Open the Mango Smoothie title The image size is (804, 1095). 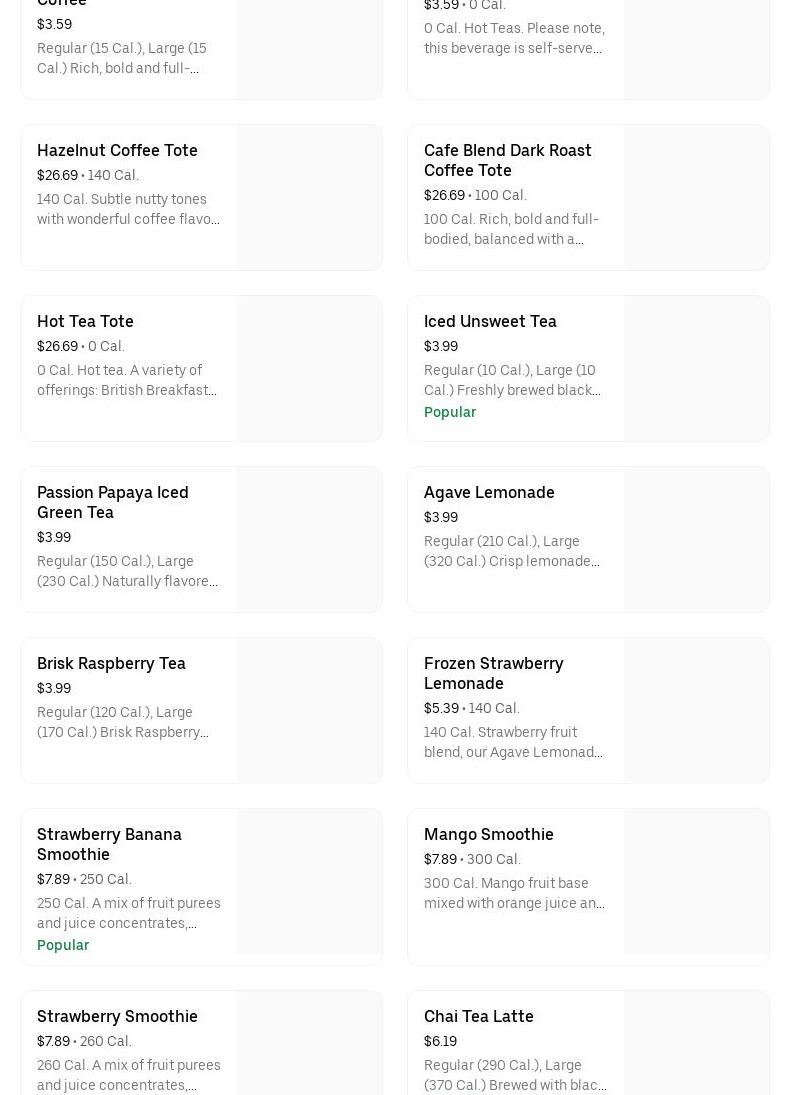click(x=488, y=834)
